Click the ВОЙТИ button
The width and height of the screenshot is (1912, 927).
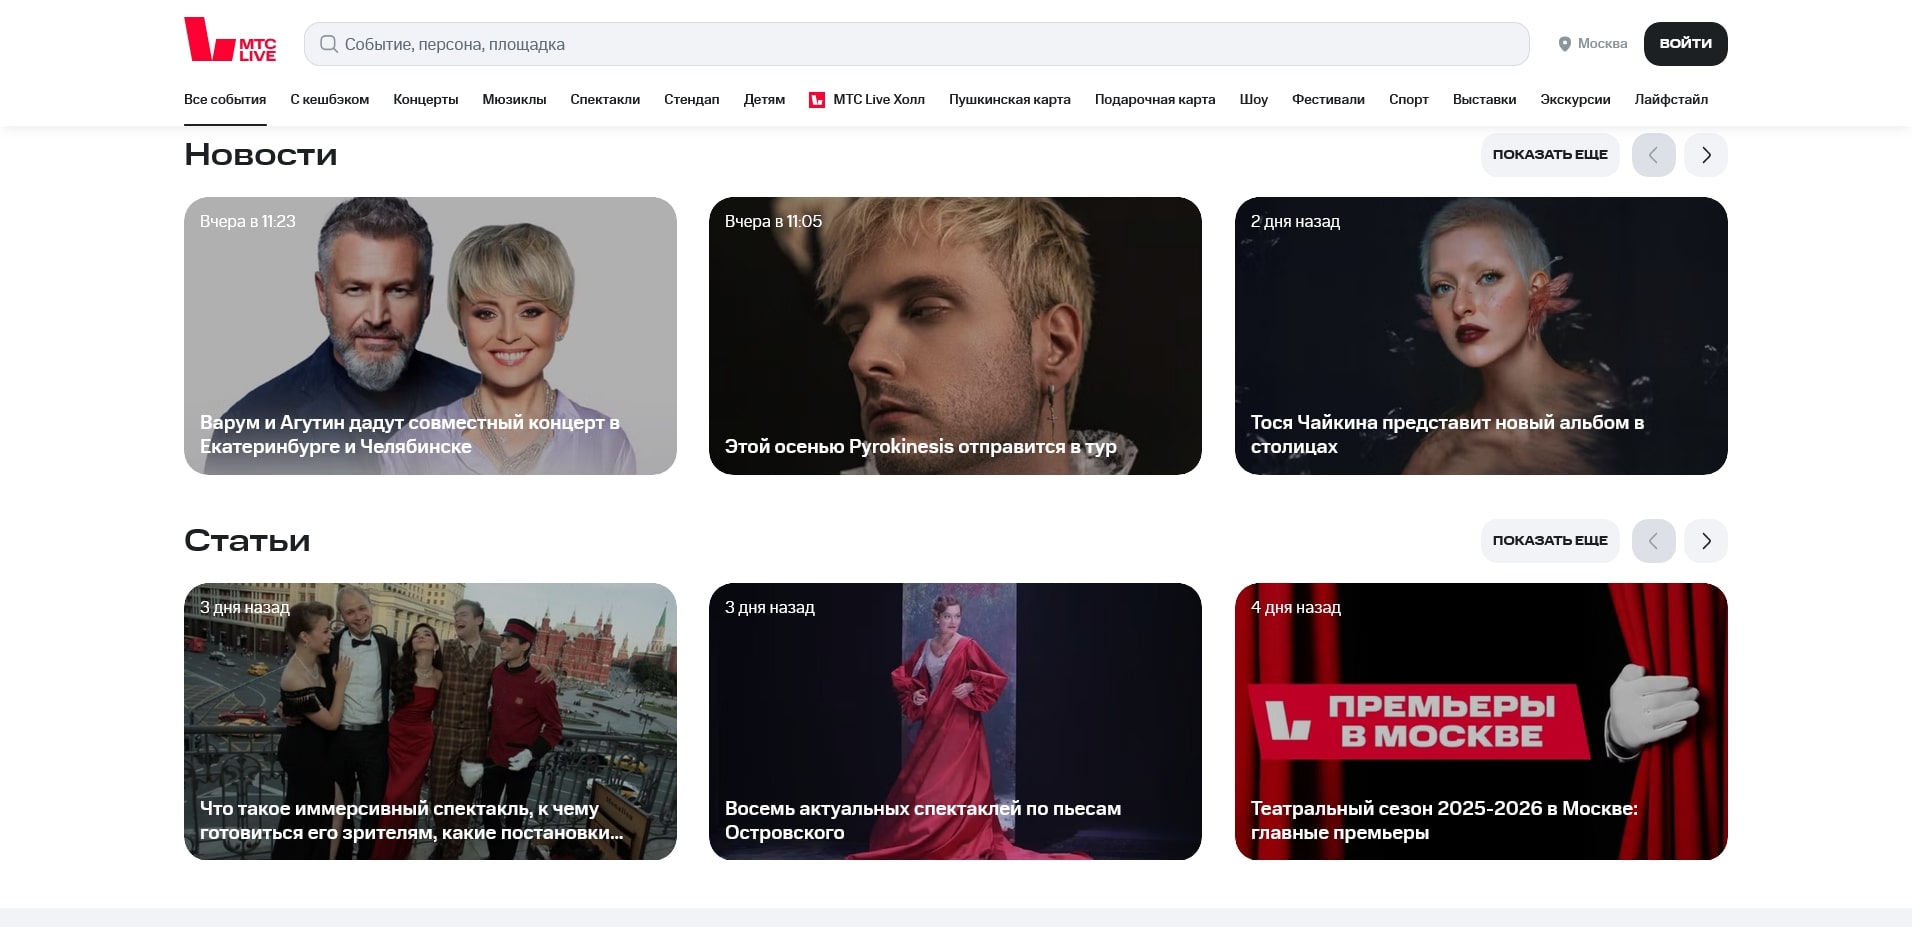pyautogui.click(x=1684, y=43)
